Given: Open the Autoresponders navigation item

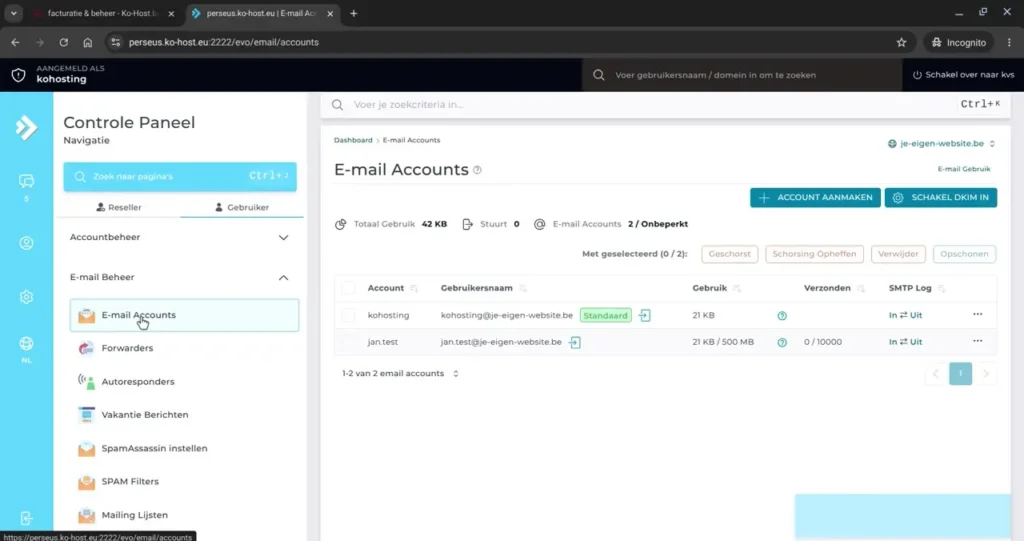Looking at the screenshot, I should (x=184, y=382).
